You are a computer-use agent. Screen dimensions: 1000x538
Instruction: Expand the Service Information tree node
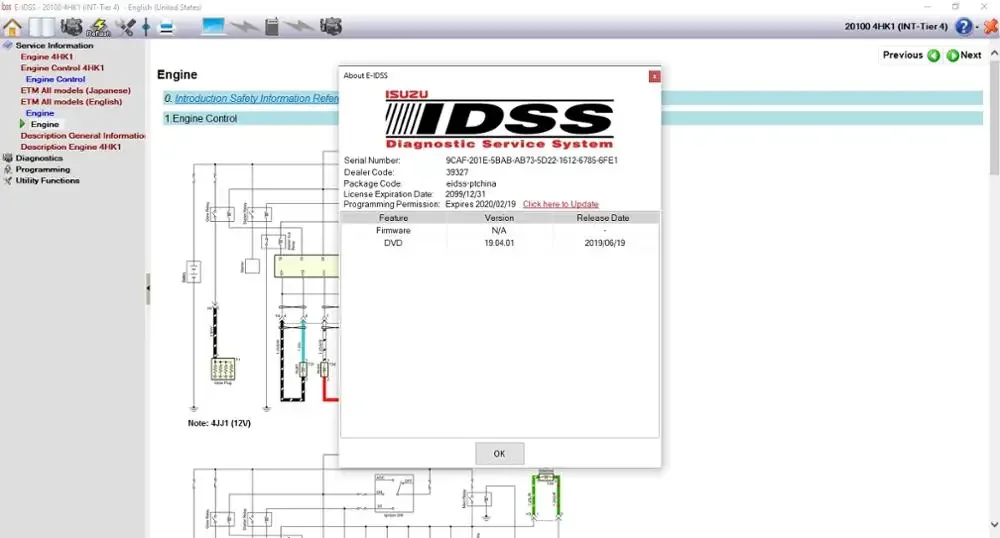pos(54,46)
